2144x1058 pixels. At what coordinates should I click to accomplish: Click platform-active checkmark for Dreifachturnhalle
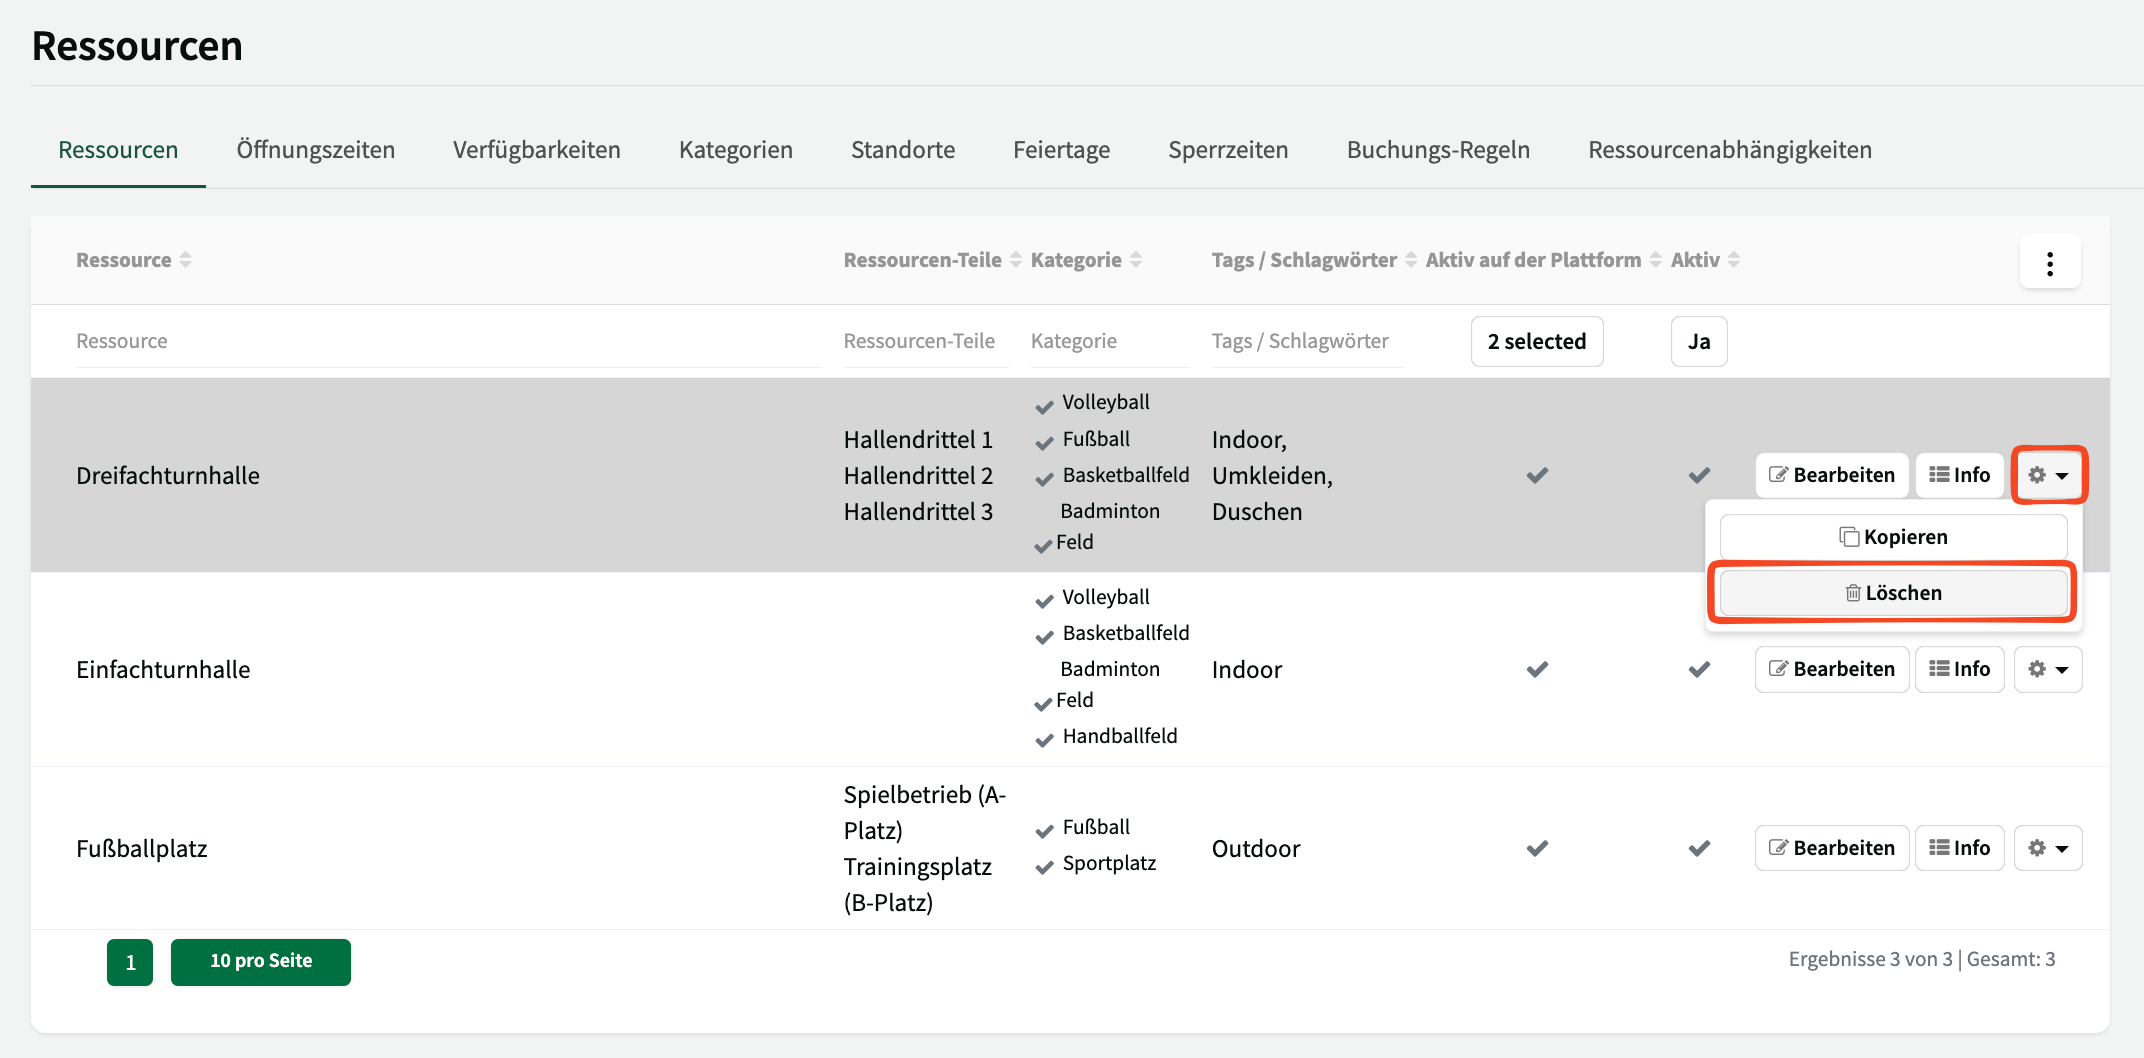pos(1537,475)
